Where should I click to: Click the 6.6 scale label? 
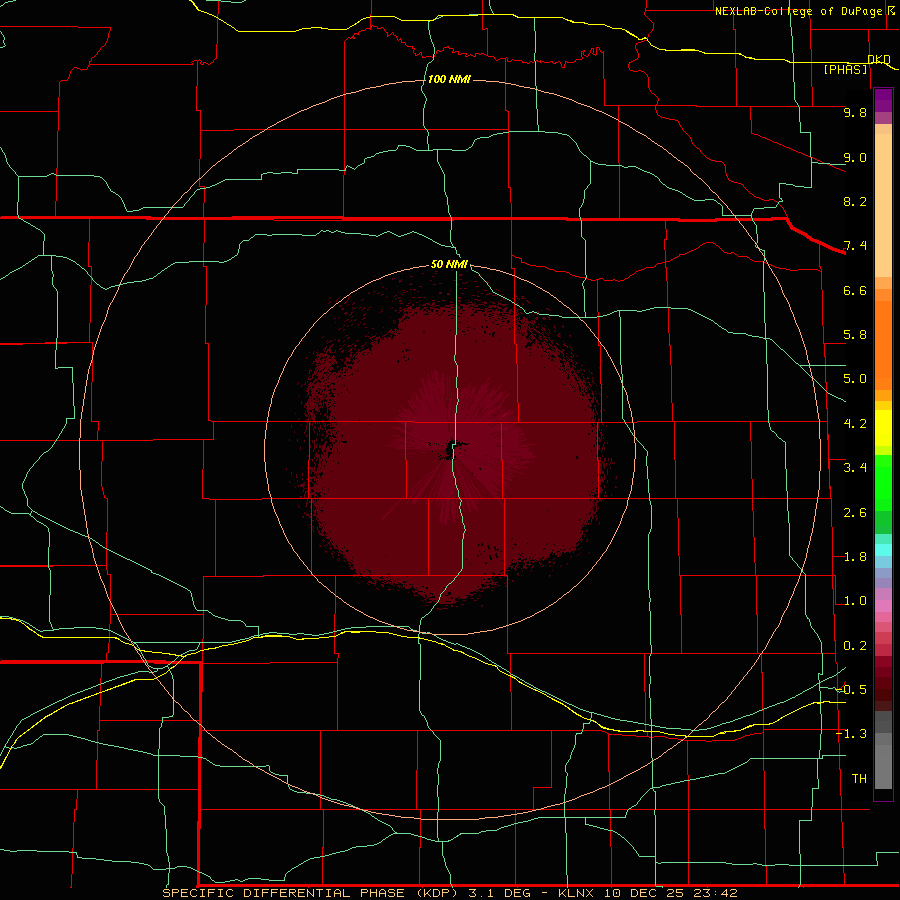tap(855, 290)
